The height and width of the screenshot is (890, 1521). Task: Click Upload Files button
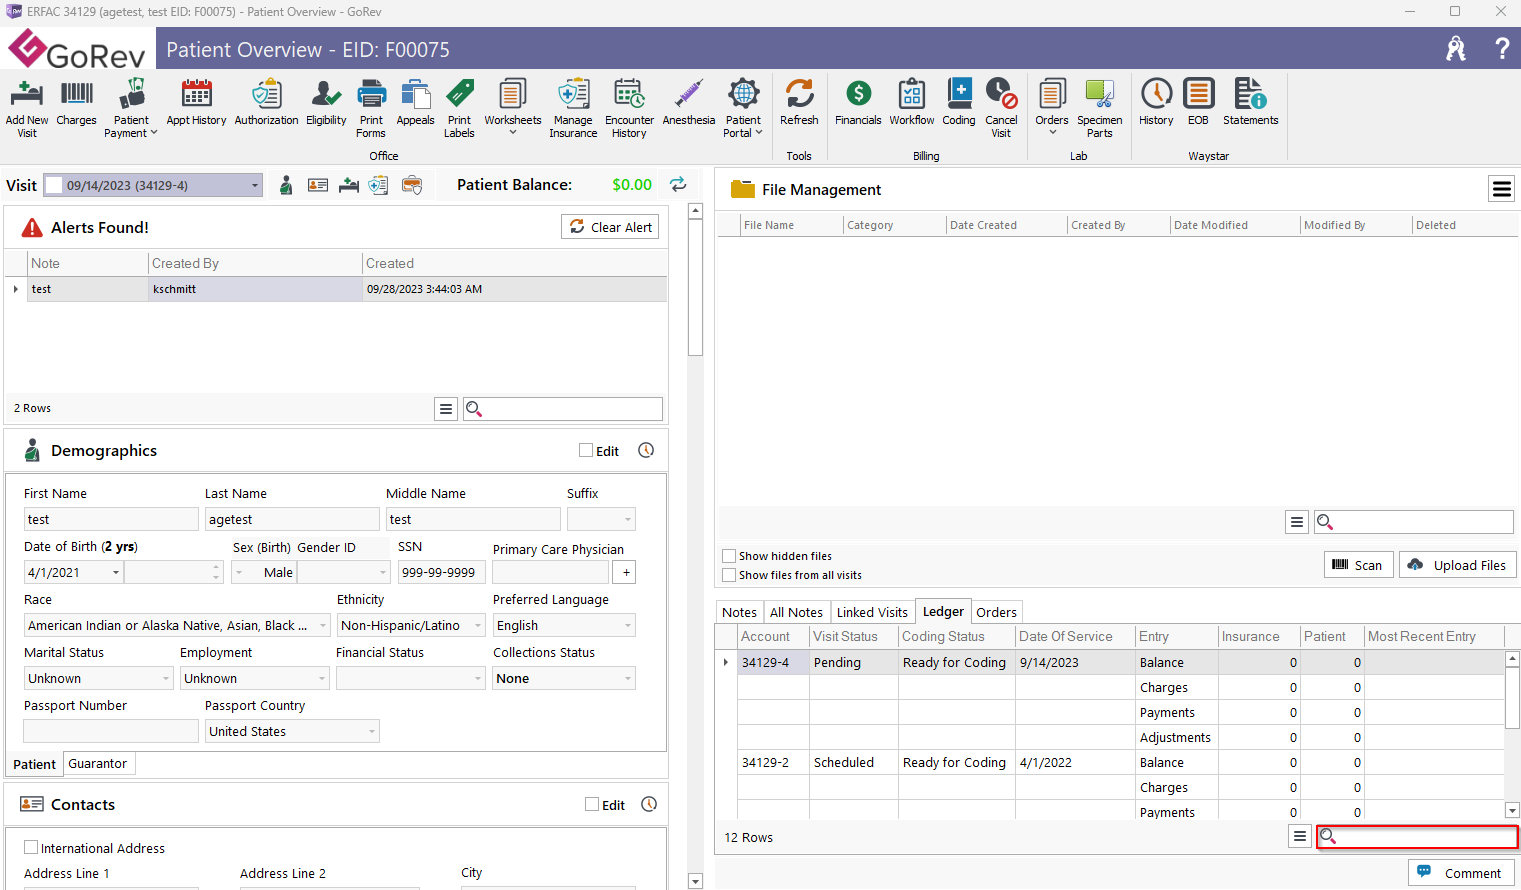[x=1458, y=564]
